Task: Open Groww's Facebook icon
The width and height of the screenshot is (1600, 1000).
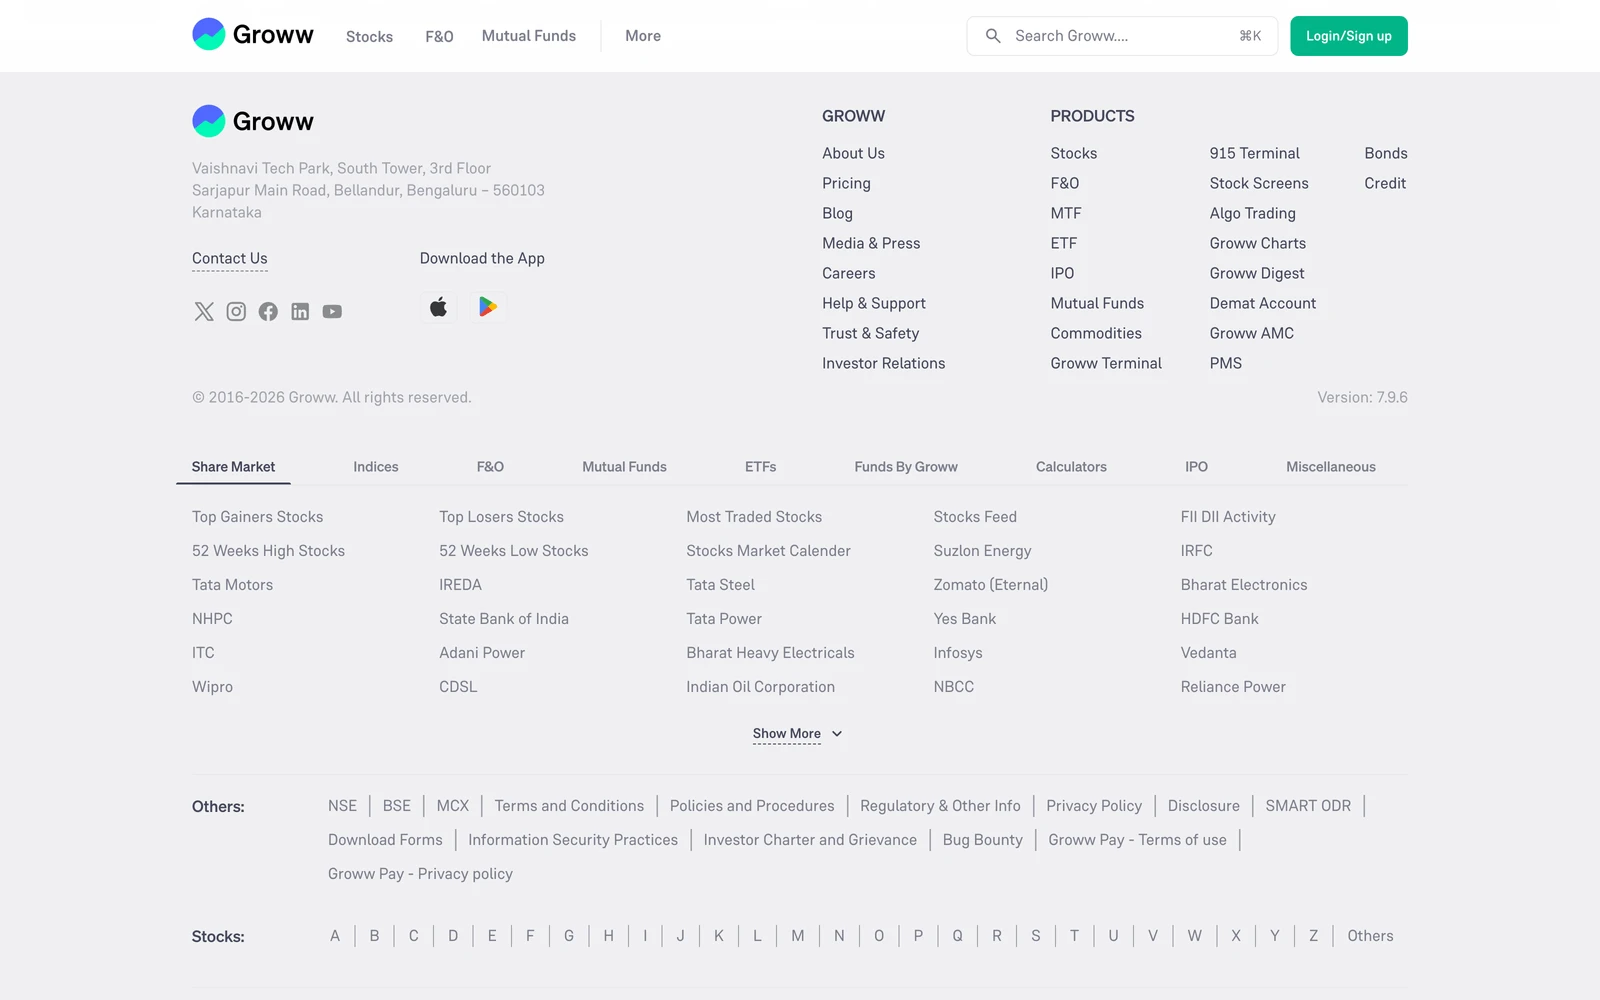Action: 268,312
